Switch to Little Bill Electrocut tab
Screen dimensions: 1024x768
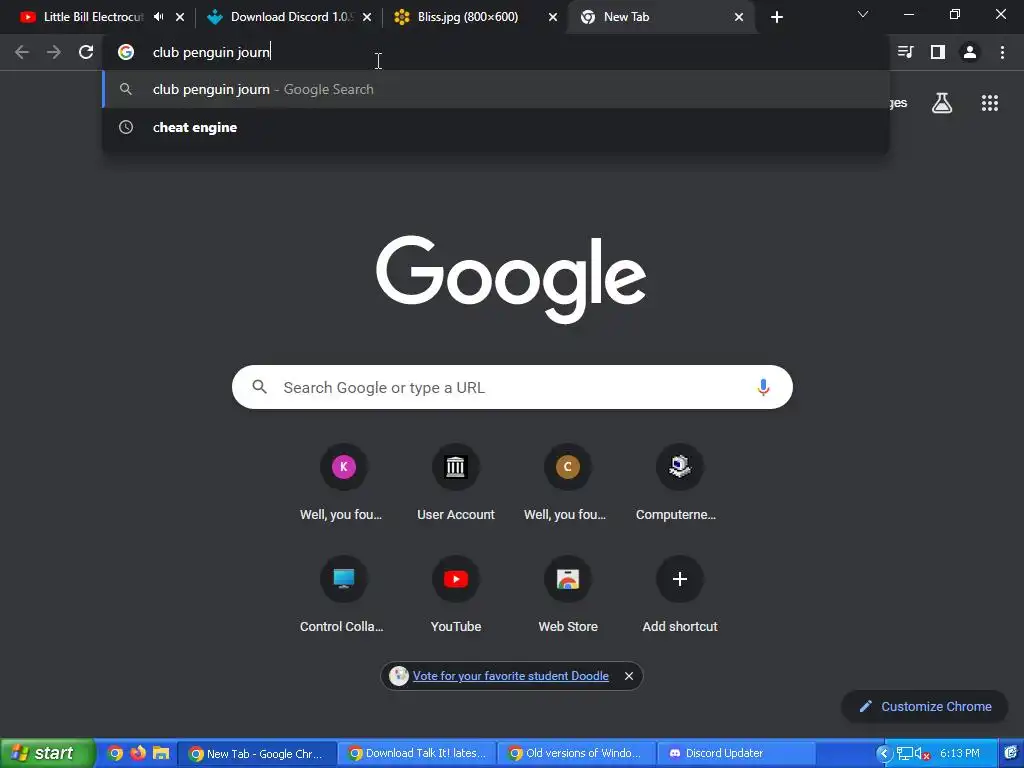(x=93, y=17)
